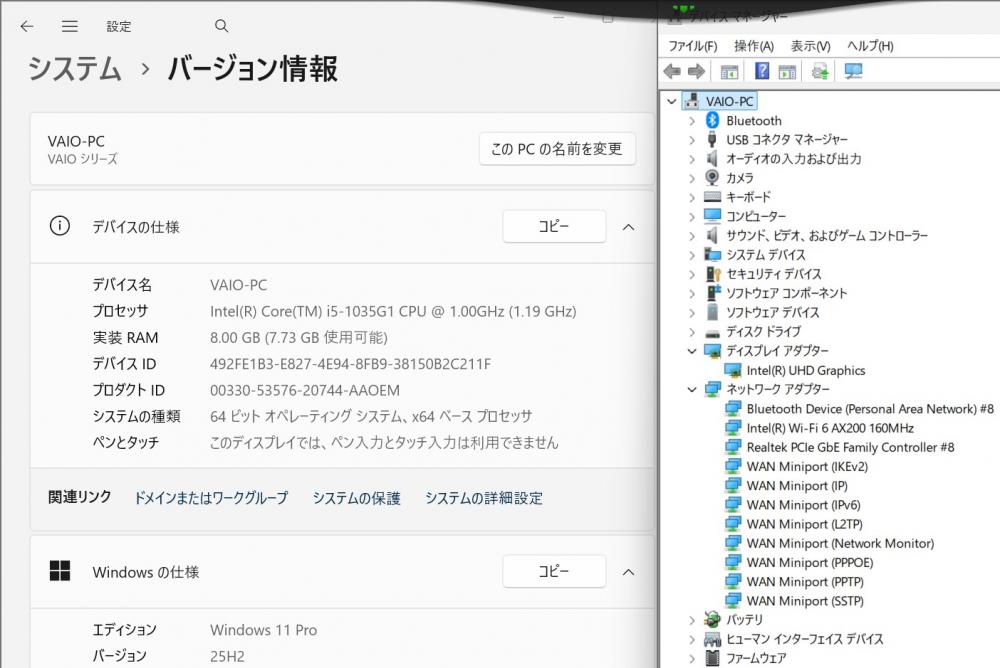
Task: Click the keyboard (キーボード) category icon
Action: click(712, 197)
